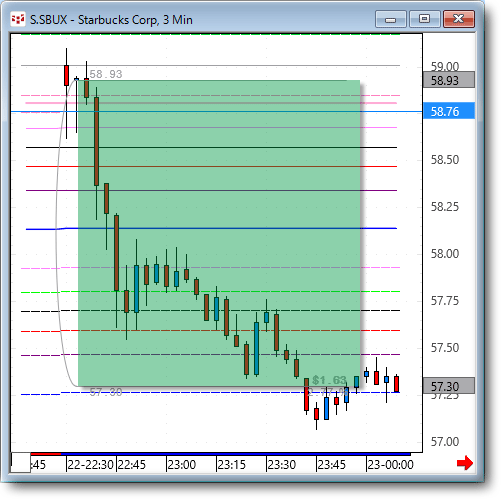The width and height of the screenshot is (502, 500).
Task: Click the 23:00 time axis label
Action: [182, 464]
